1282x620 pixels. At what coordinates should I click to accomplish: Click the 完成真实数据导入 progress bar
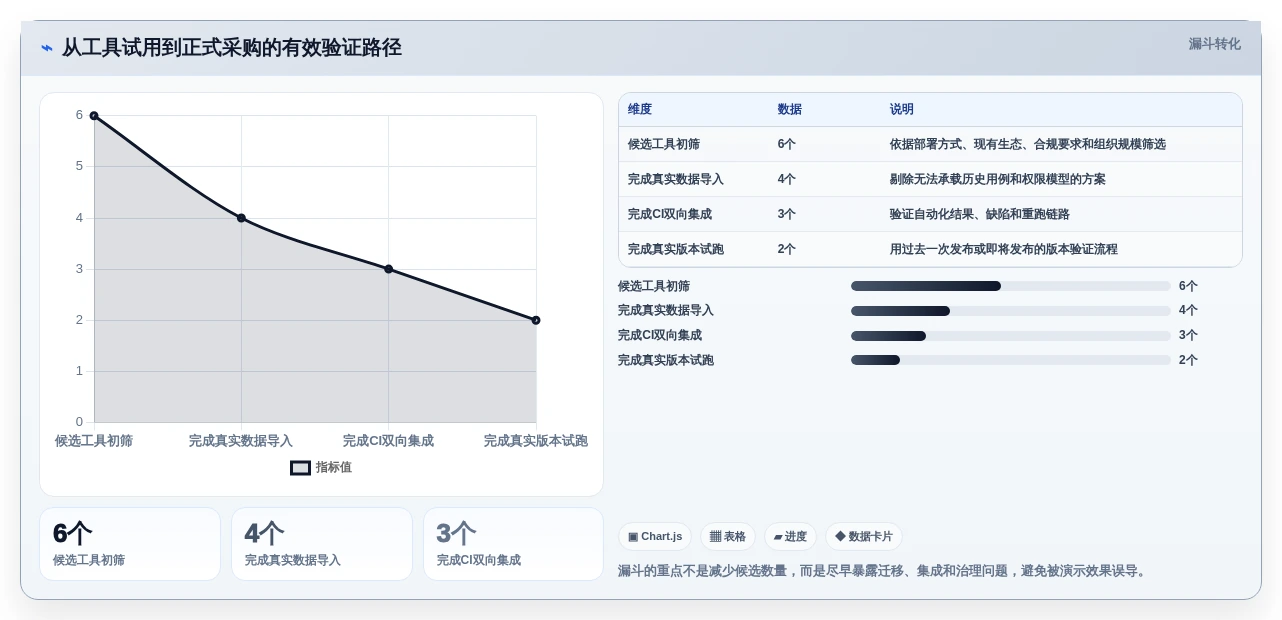[x=1011, y=311]
